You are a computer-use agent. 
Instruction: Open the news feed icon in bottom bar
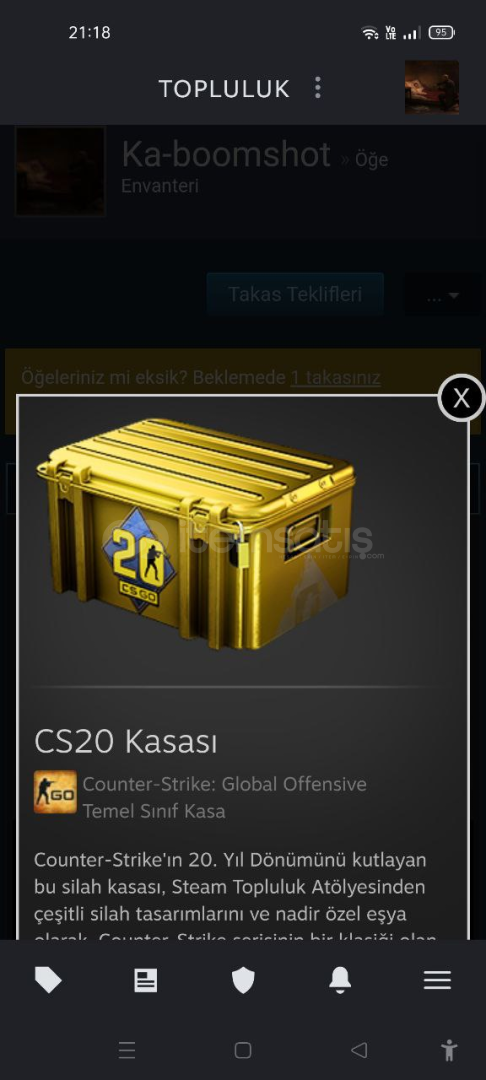point(145,980)
